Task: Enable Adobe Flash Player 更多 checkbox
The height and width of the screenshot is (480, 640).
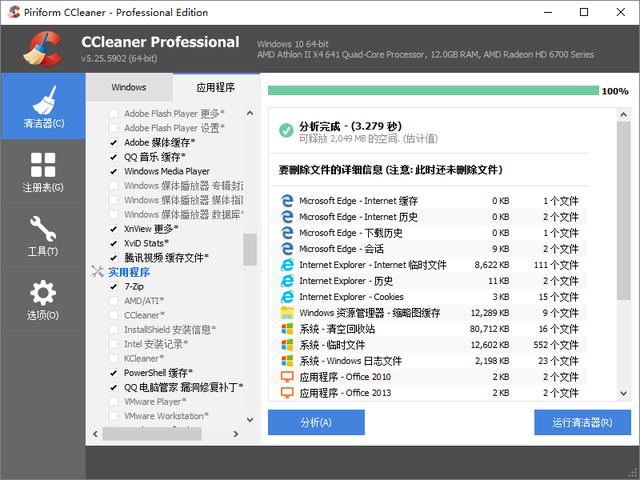Action: (113, 113)
